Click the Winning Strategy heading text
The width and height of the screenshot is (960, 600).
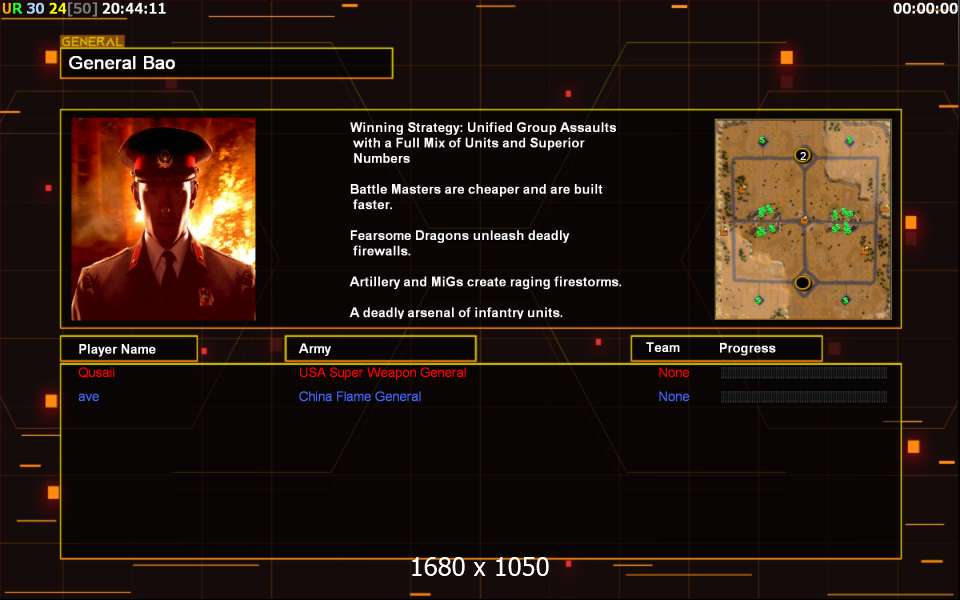pyautogui.click(x=483, y=143)
